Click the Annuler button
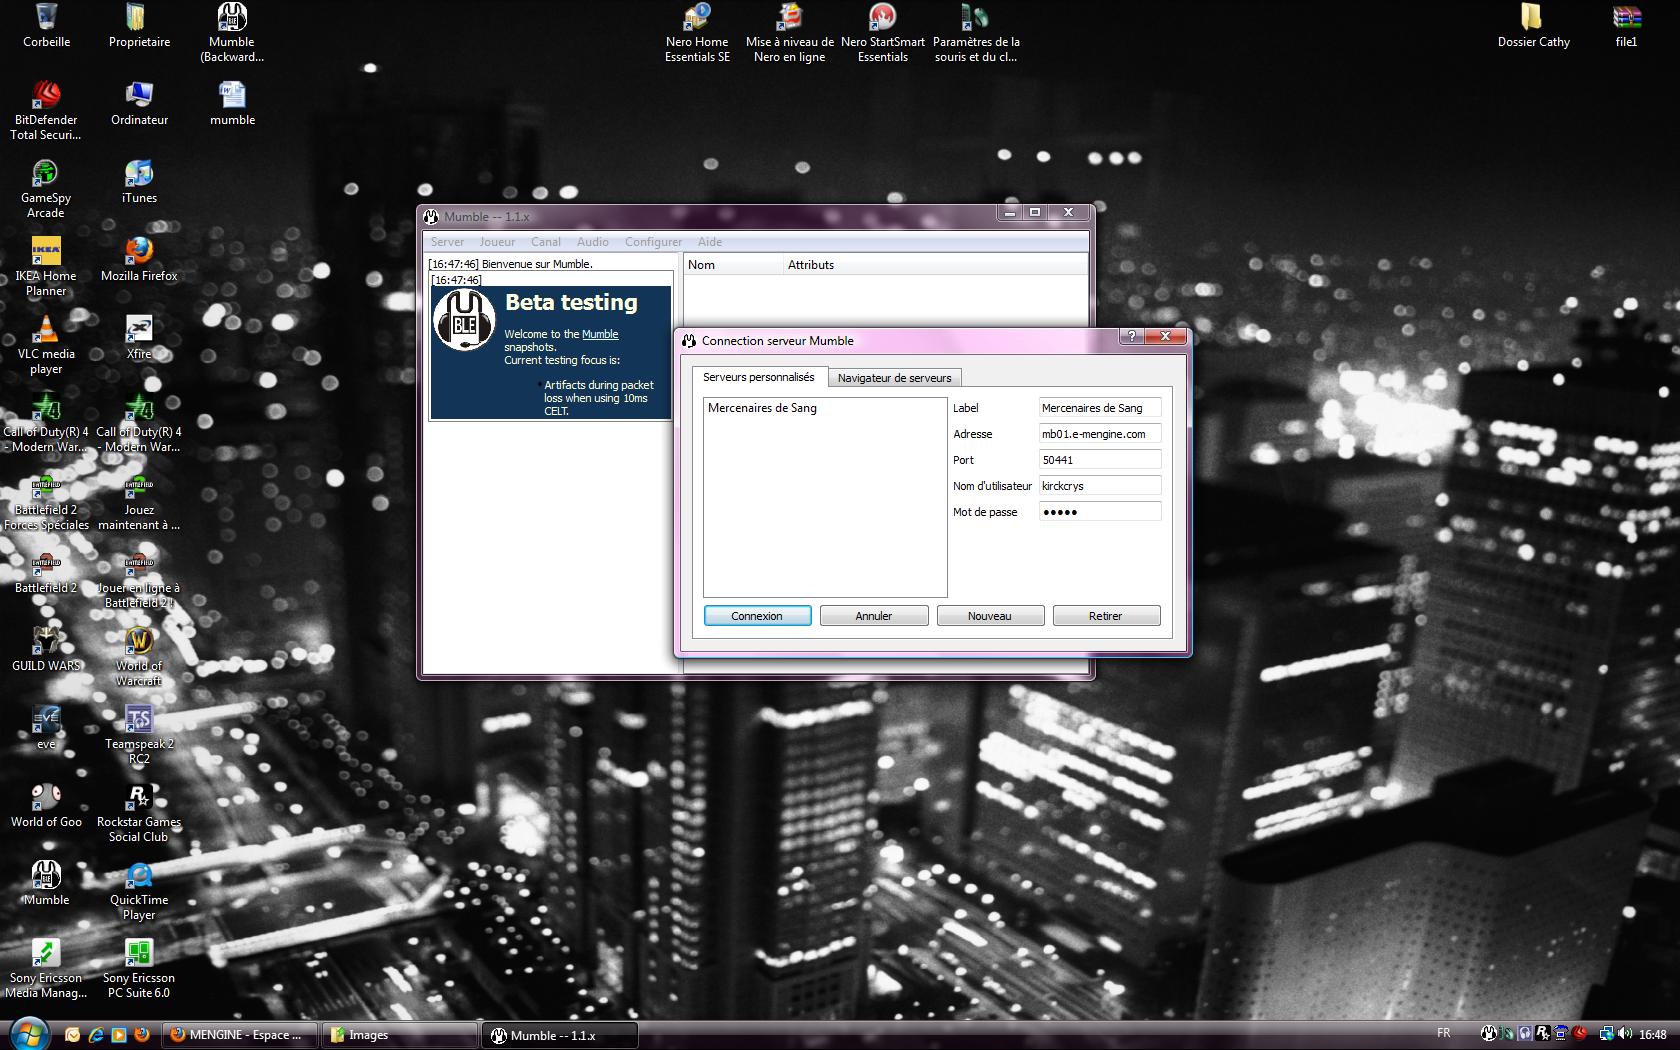1680x1050 pixels. coord(874,616)
